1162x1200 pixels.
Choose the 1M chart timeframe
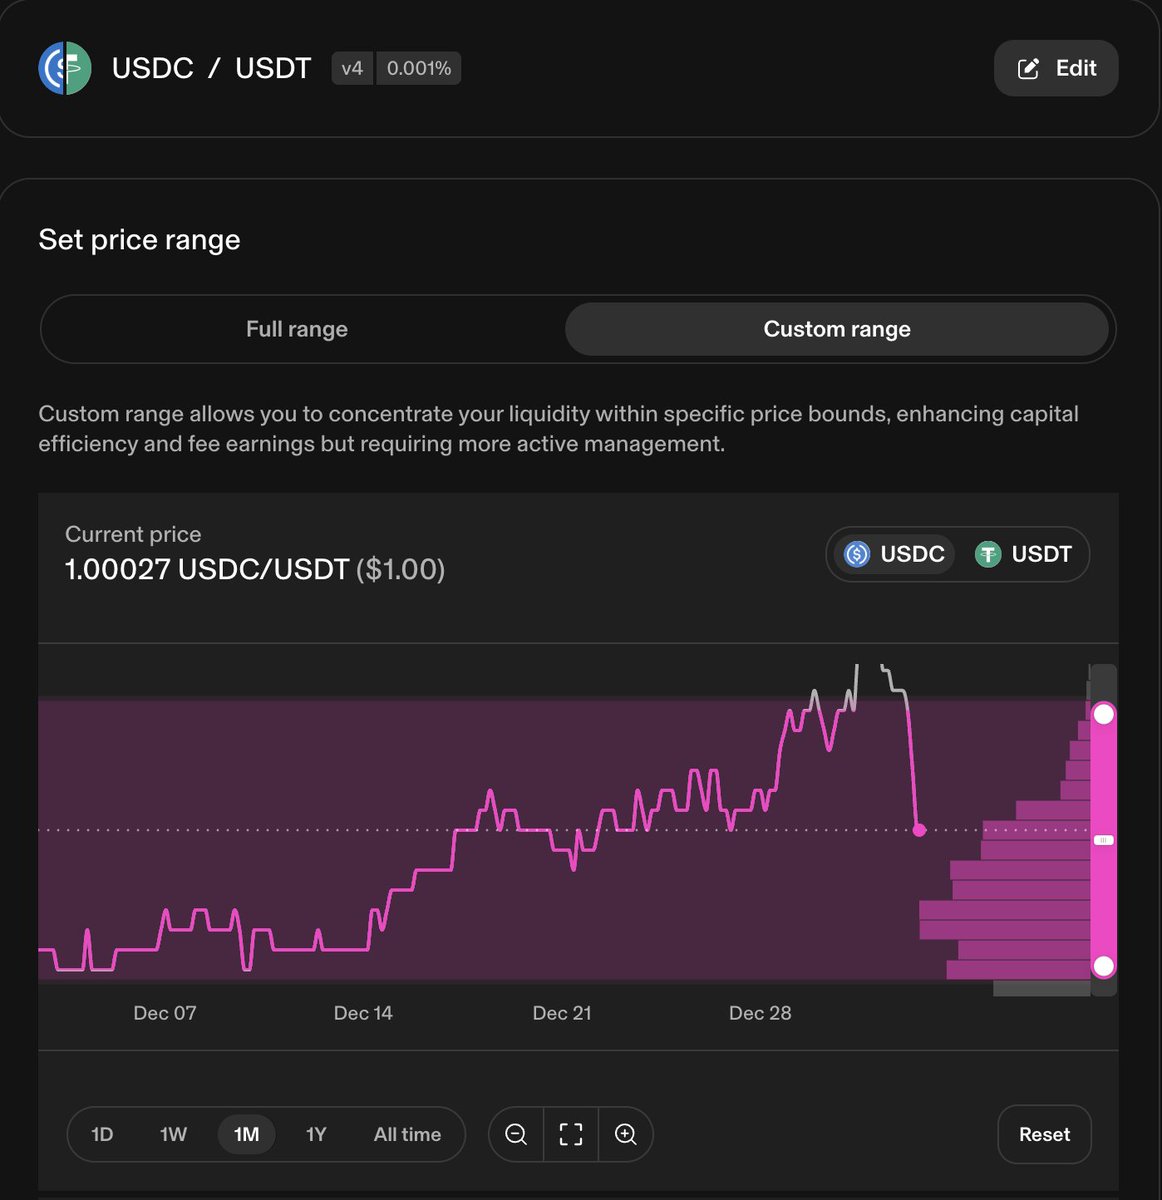(x=246, y=1134)
